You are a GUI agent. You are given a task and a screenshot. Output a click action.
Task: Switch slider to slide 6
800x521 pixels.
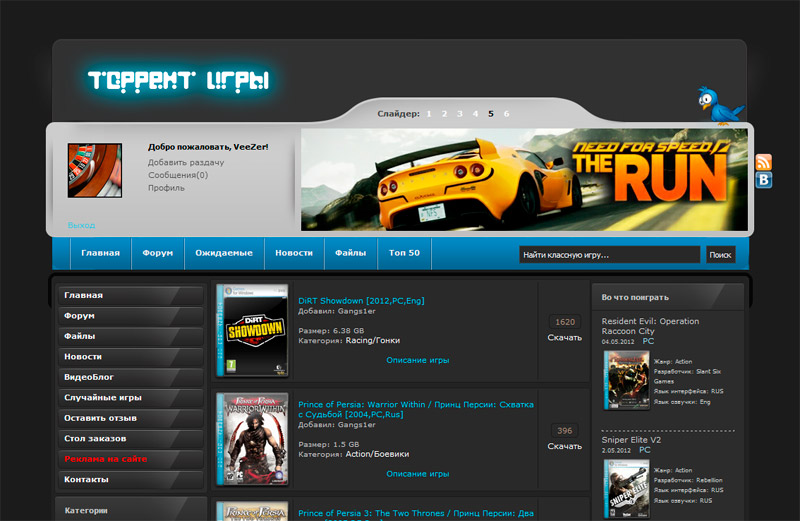[x=506, y=114]
